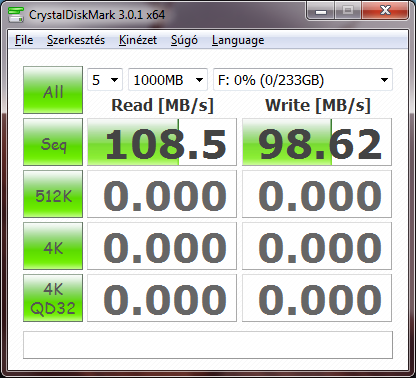The width and height of the screenshot is (416, 378).
Task: Click the Write [MB/s] column header
Action: 318,105
